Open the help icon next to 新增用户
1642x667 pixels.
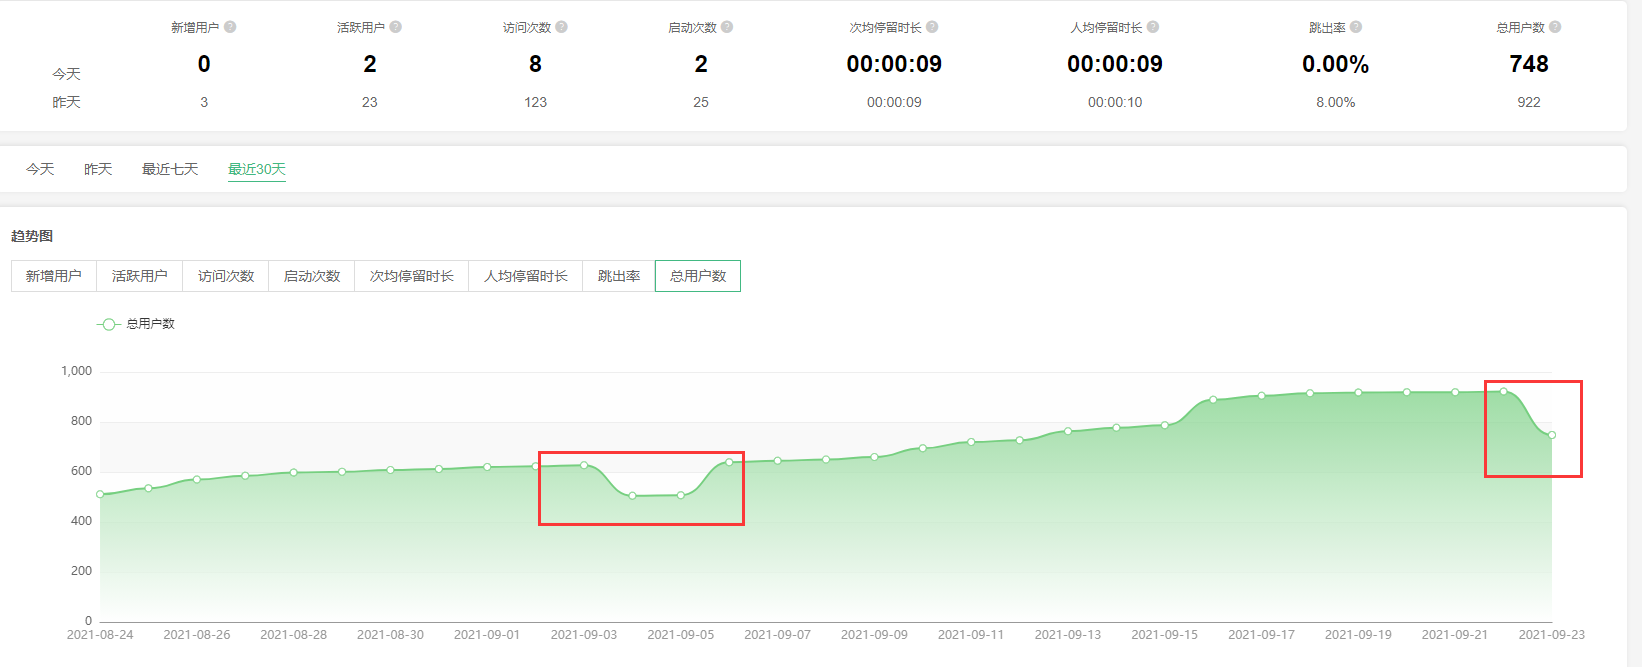[230, 27]
